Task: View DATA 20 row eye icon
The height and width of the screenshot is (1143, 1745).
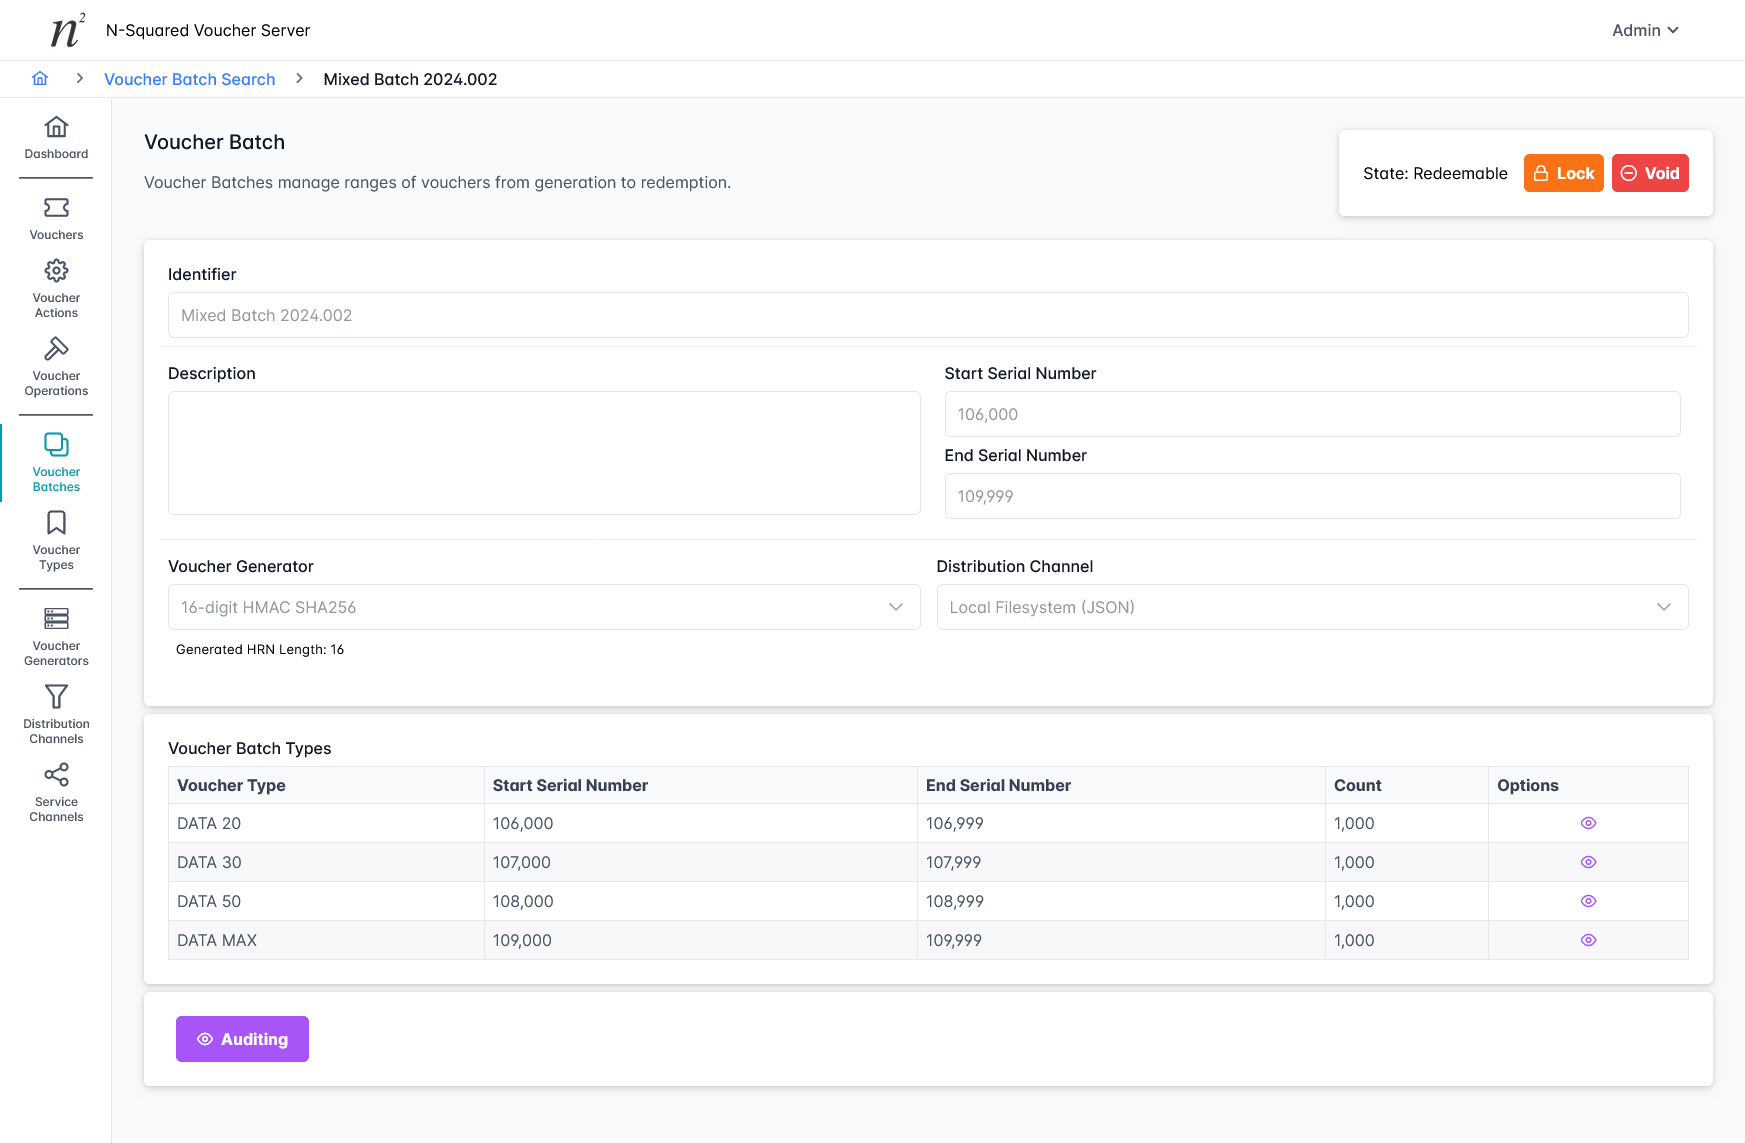Action: tap(1588, 823)
